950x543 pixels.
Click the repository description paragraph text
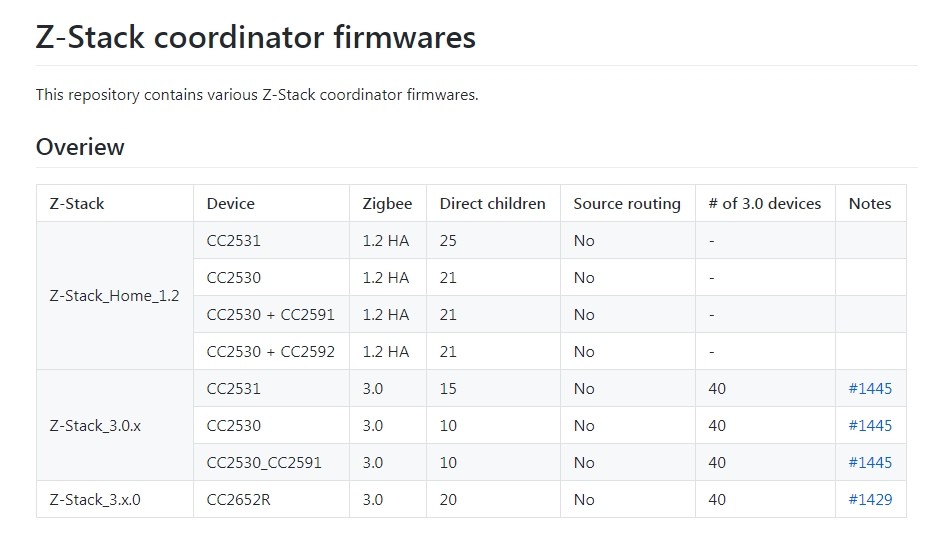(x=257, y=95)
